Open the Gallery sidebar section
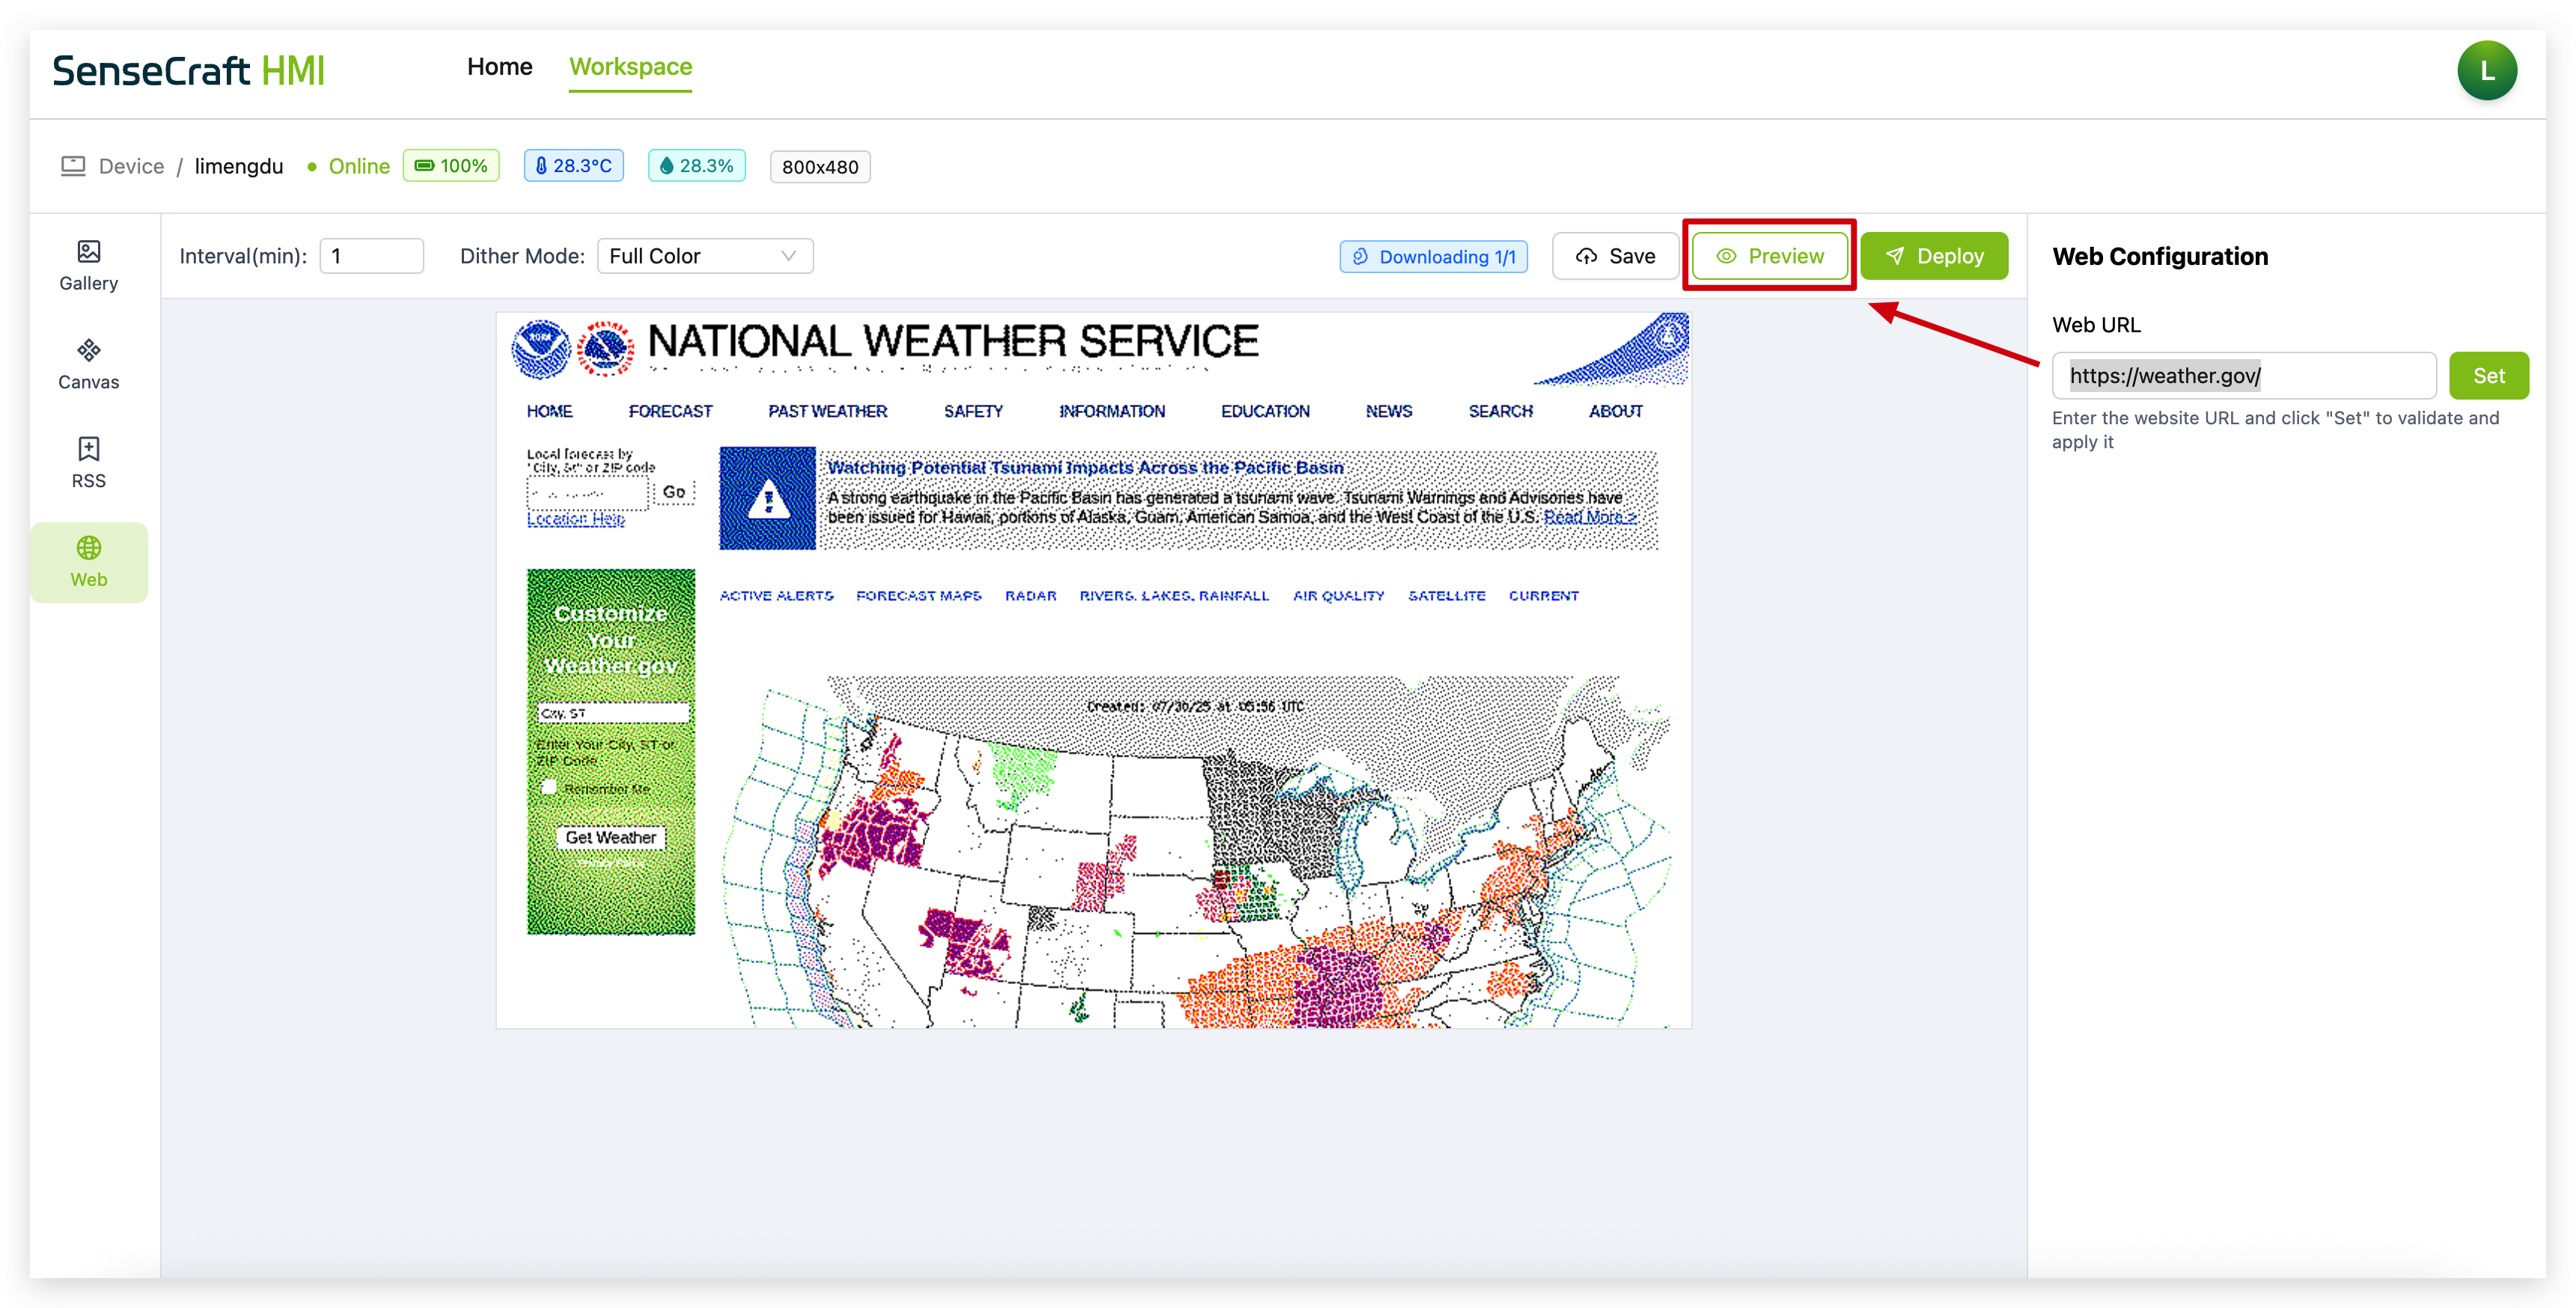 pyautogui.click(x=88, y=266)
